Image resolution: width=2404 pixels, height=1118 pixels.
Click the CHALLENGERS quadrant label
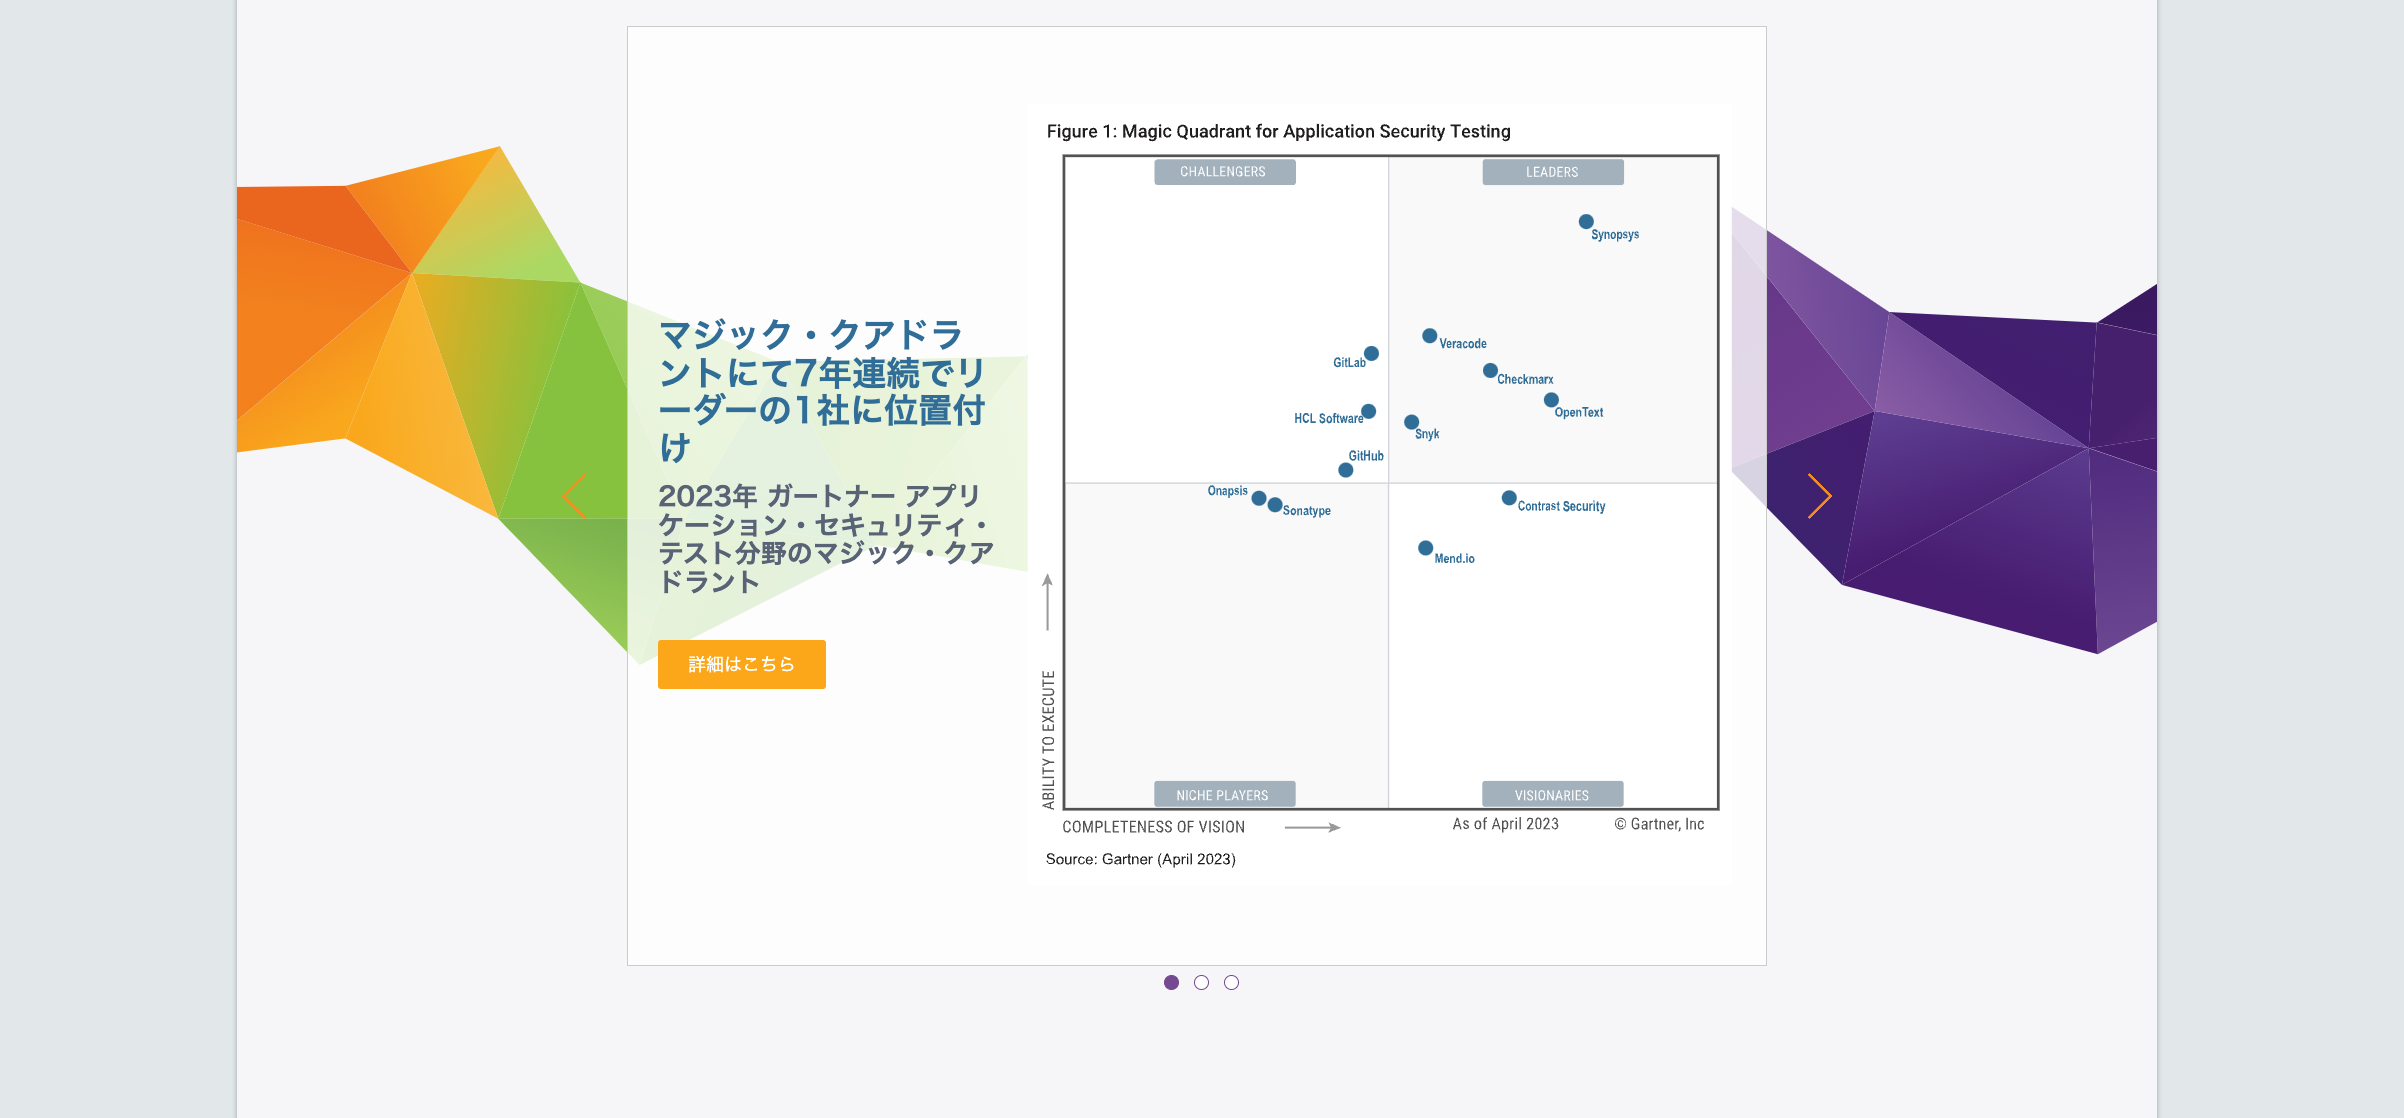click(1224, 172)
